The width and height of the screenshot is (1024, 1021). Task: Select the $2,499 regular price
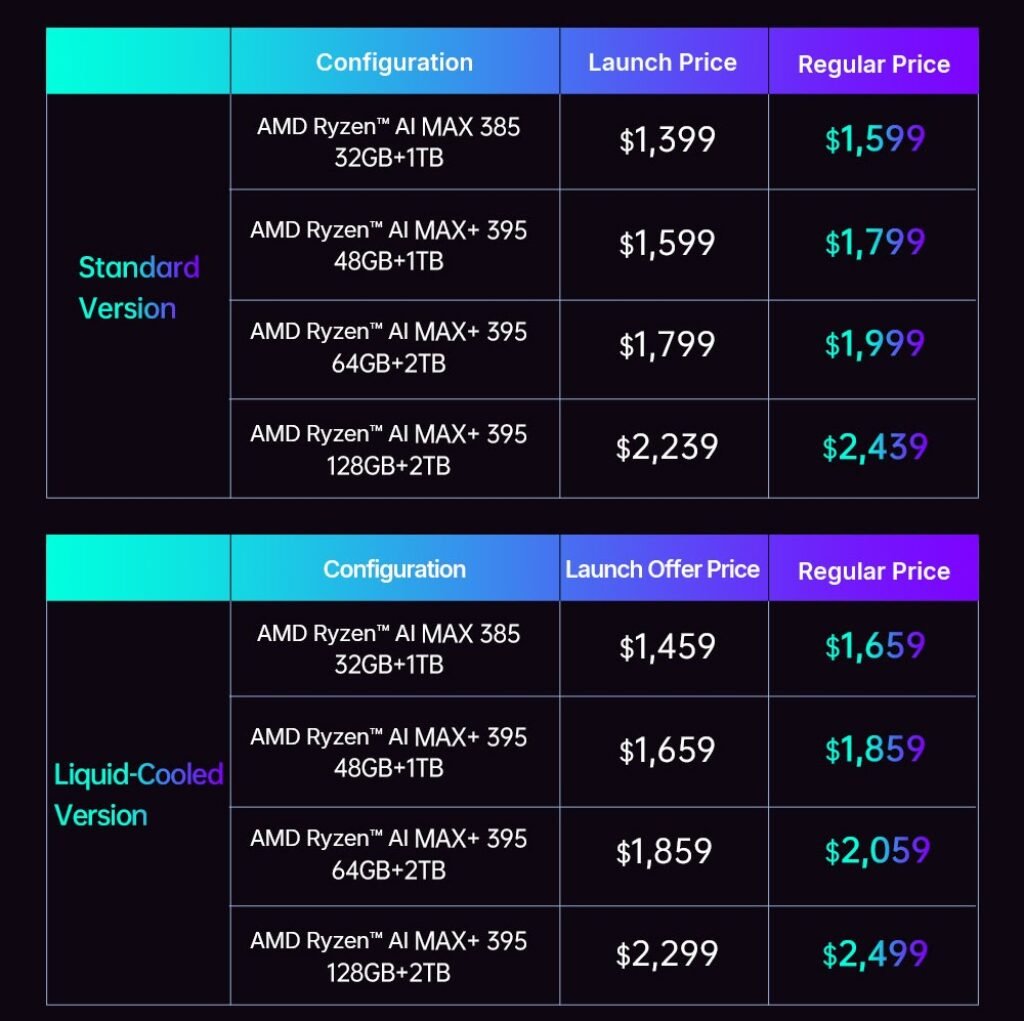pyautogui.click(x=875, y=954)
